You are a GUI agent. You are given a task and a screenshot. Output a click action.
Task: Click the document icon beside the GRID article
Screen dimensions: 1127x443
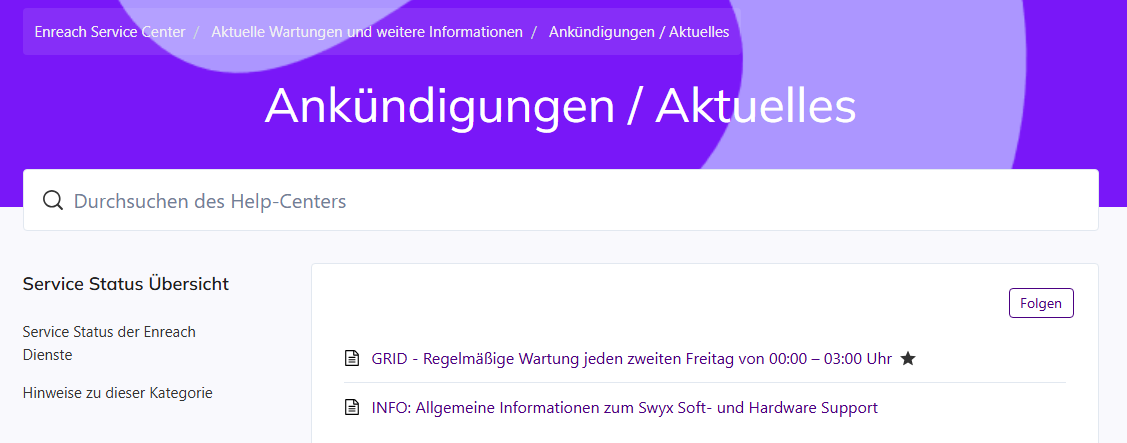click(351, 358)
